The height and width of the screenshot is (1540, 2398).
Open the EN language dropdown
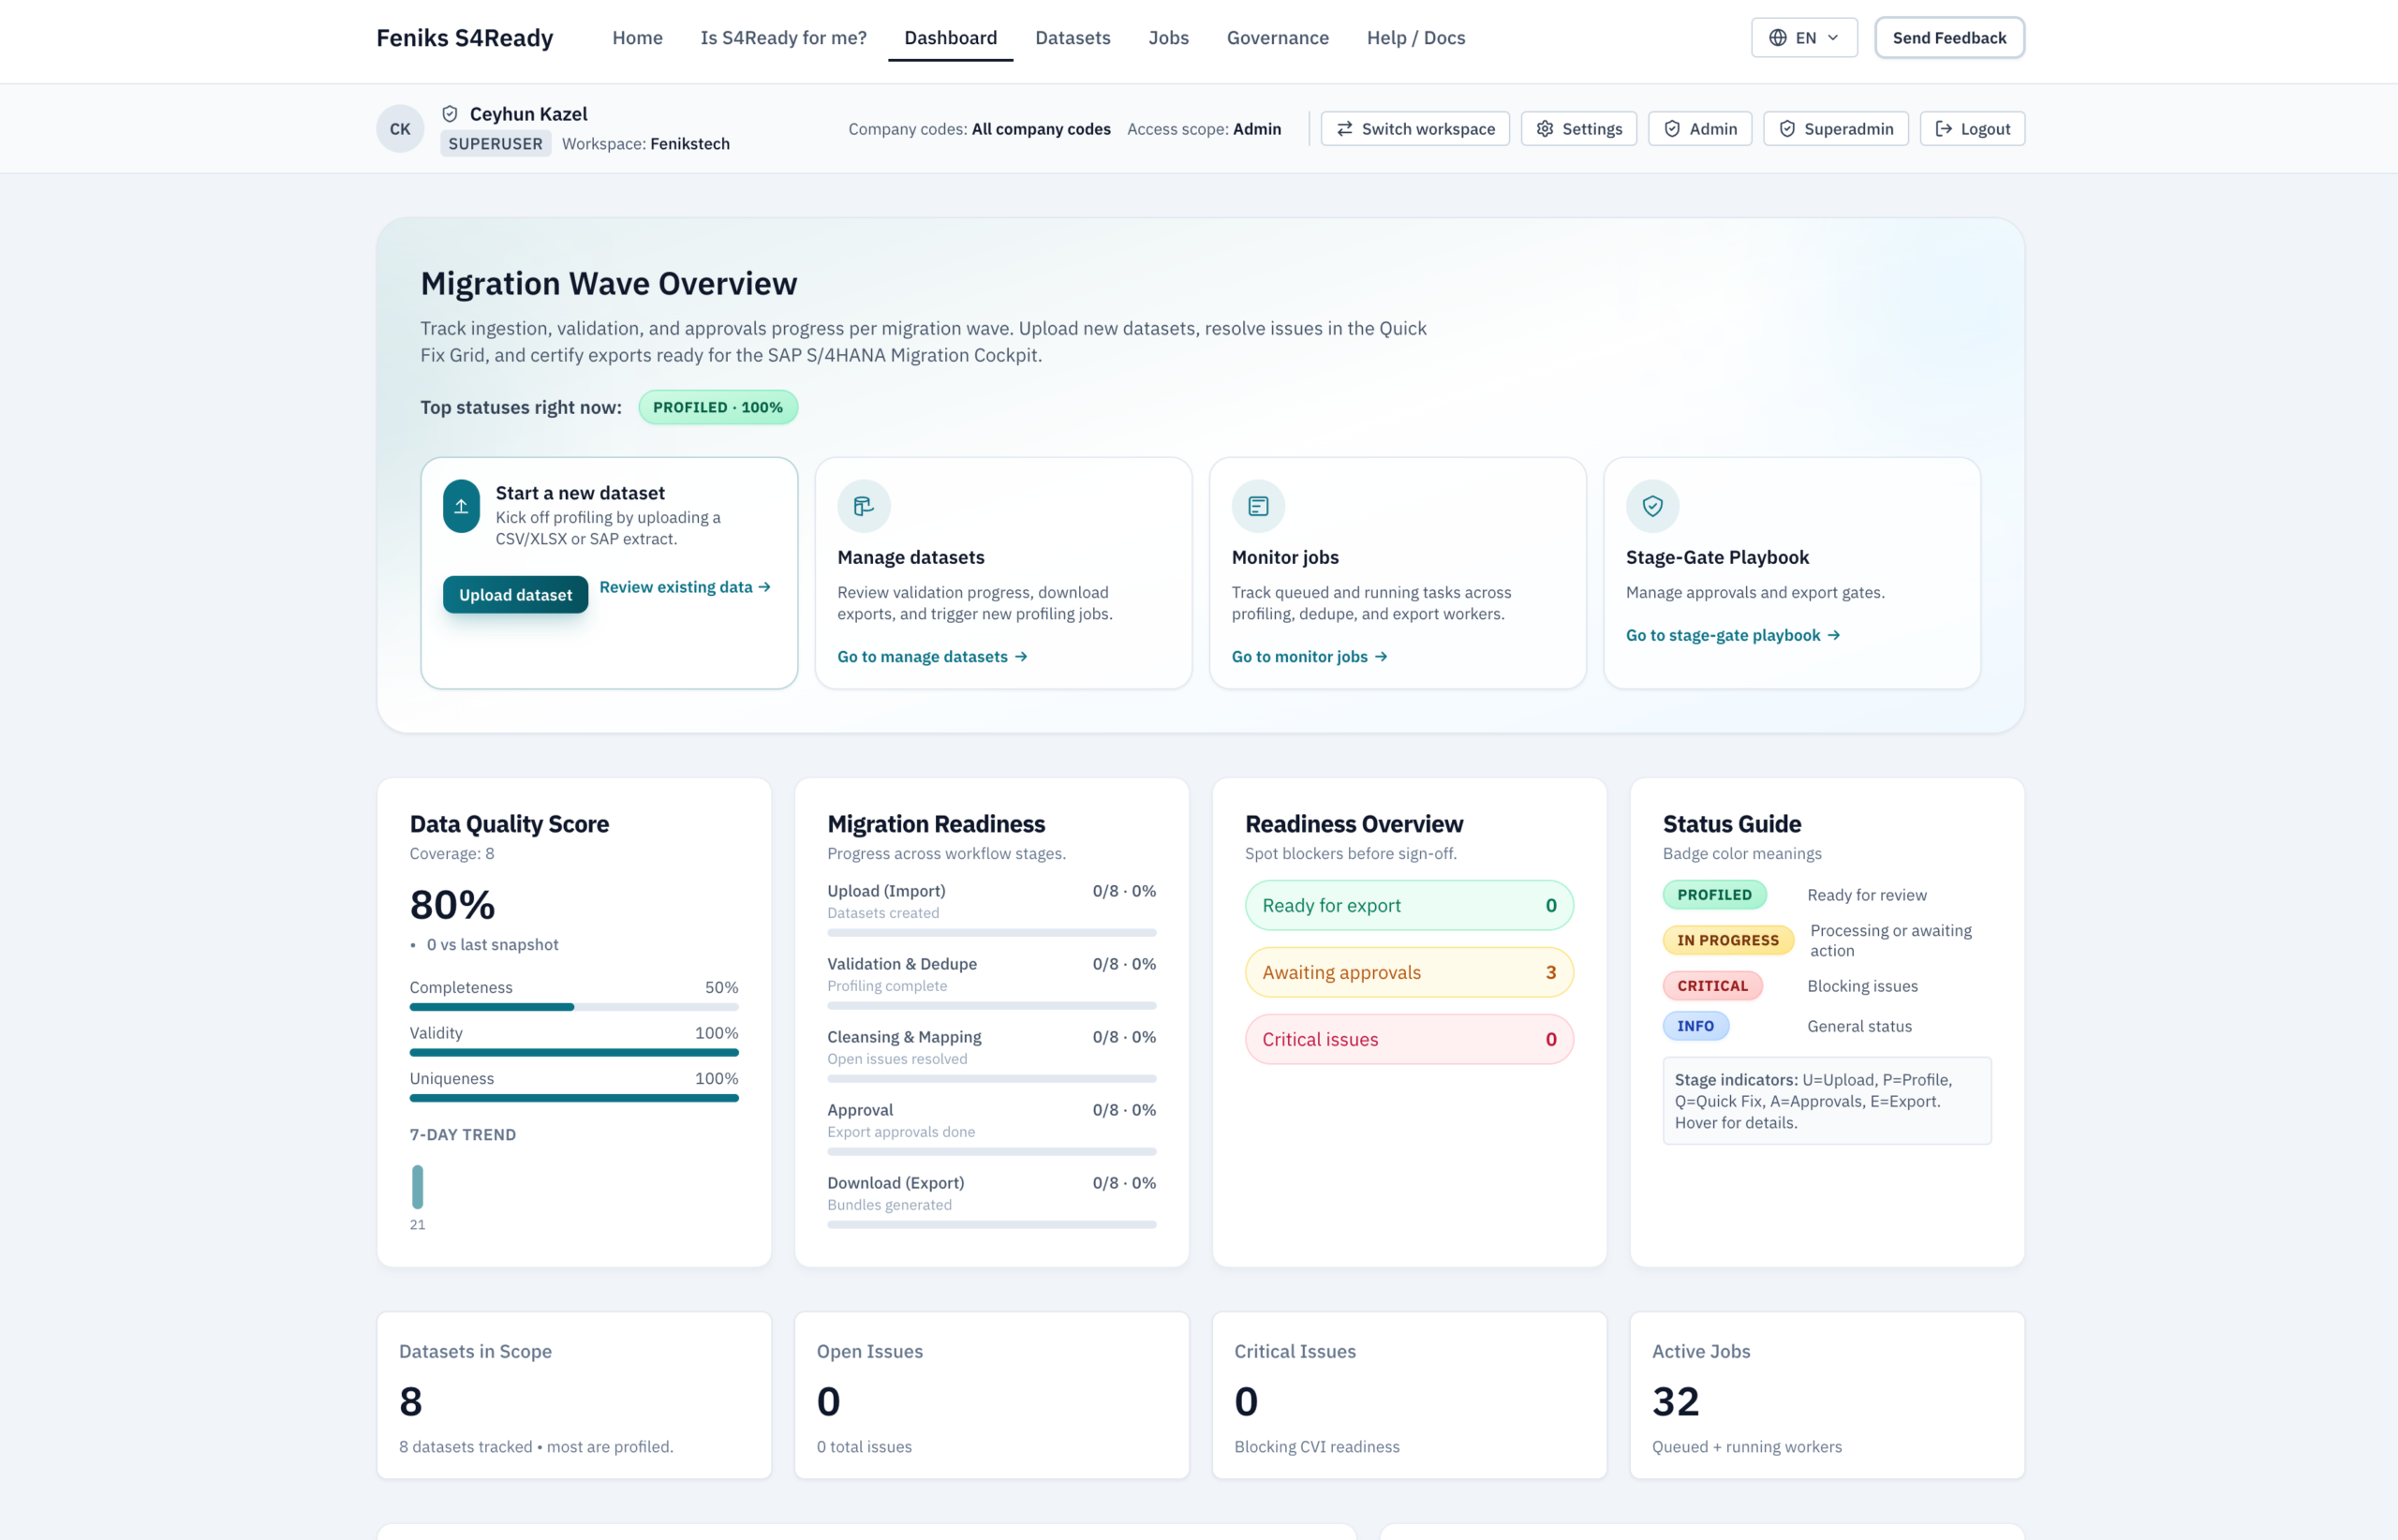point(1803,38)
